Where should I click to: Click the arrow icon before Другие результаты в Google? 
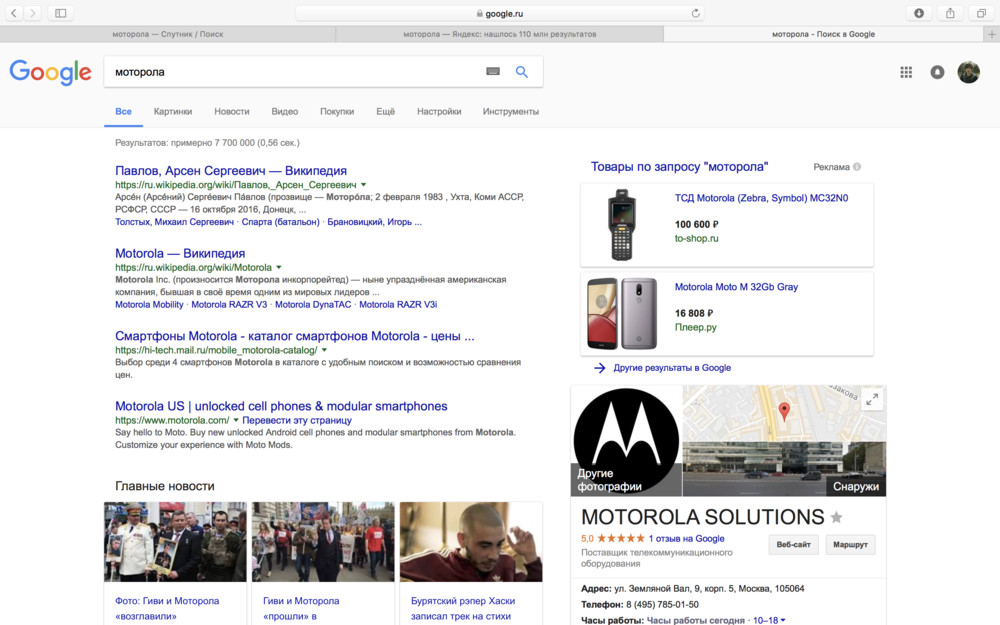pyautogui.click(x=599, y=368)
